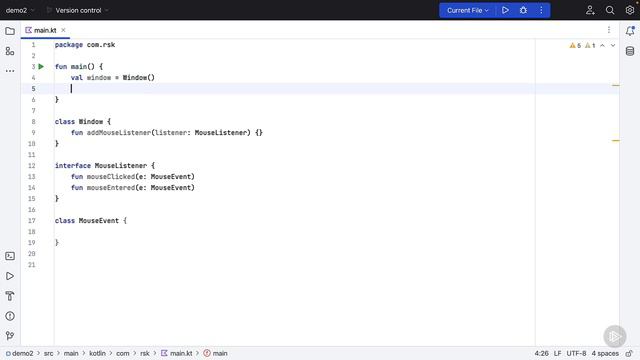Click 'window' variable on line 4
Screen dimensions: 640x360
tap(99, 78)
